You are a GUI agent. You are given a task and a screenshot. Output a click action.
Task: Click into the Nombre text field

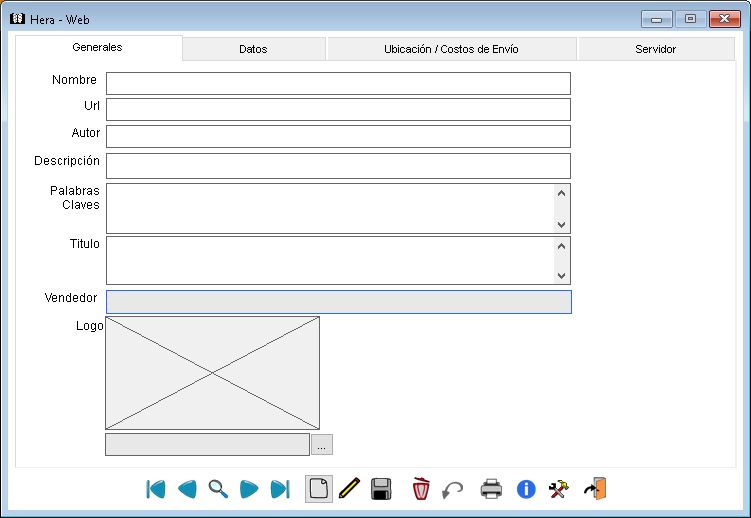(x=338, y=83)
